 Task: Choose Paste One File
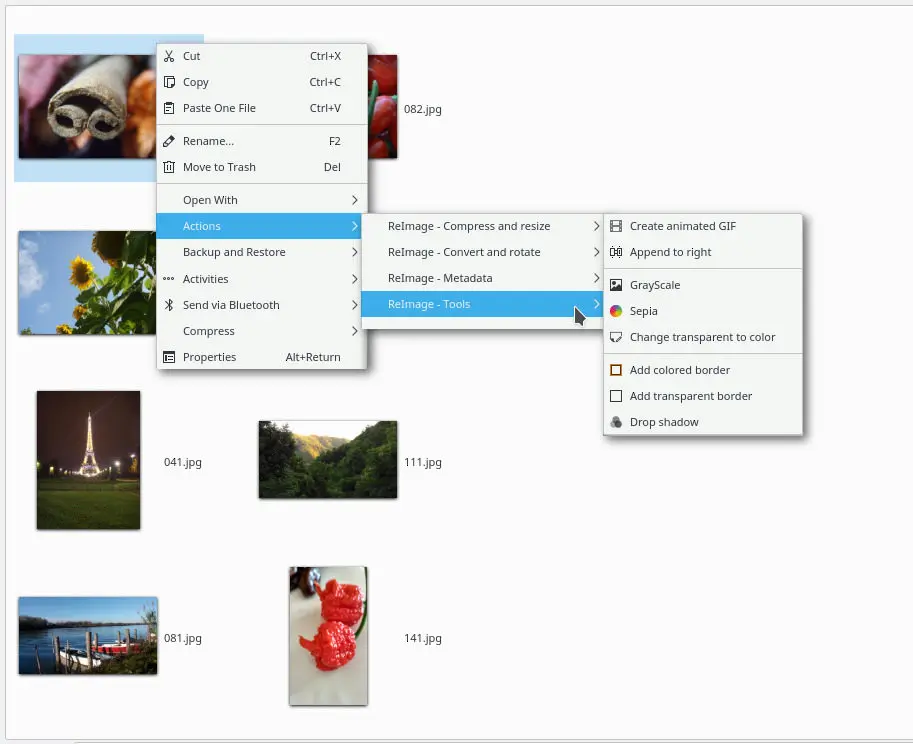pyautogui.click(x=261, y=108)
